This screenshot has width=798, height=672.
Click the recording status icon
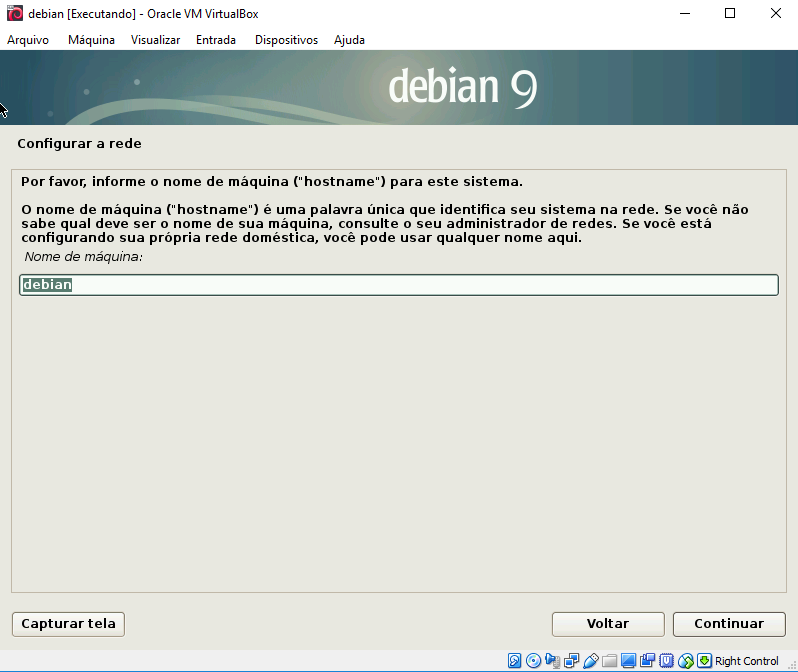point(647,661)
